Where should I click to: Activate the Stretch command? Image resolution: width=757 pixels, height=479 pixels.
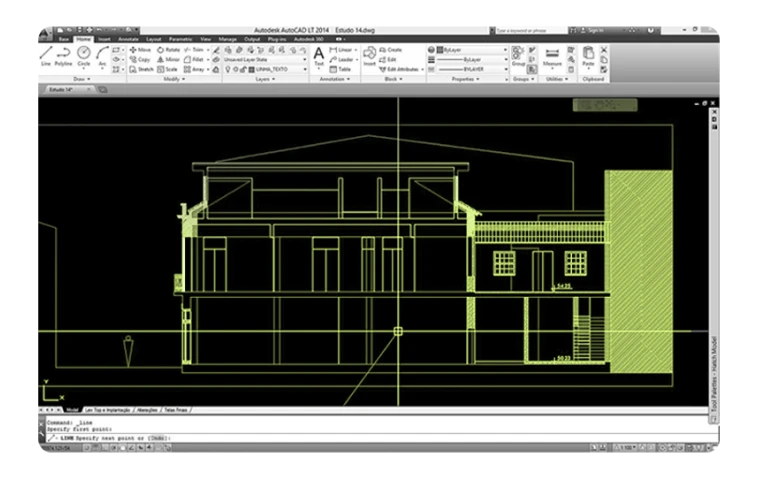coord(141,69)
